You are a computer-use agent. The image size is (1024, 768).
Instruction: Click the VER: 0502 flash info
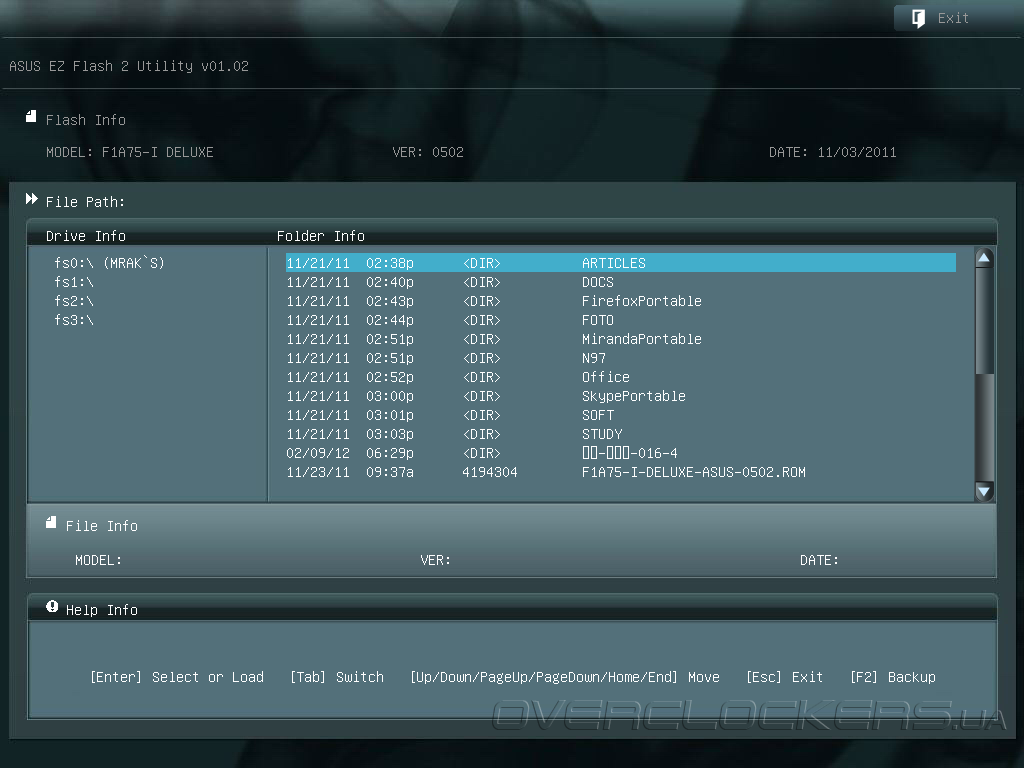coord(428,152)
